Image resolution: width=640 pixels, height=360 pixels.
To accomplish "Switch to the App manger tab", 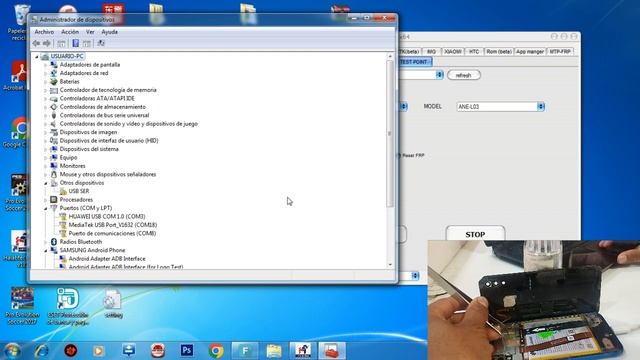I will [530, 51].
